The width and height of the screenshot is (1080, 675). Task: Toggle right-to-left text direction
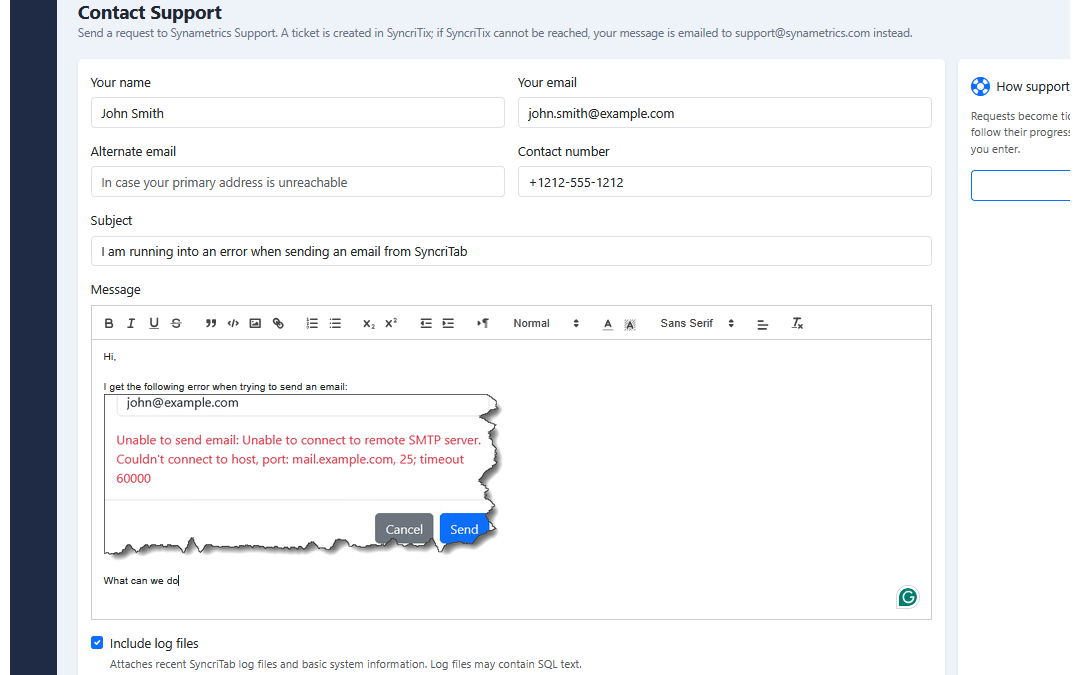pyautogui.click(x=483, y=323)
